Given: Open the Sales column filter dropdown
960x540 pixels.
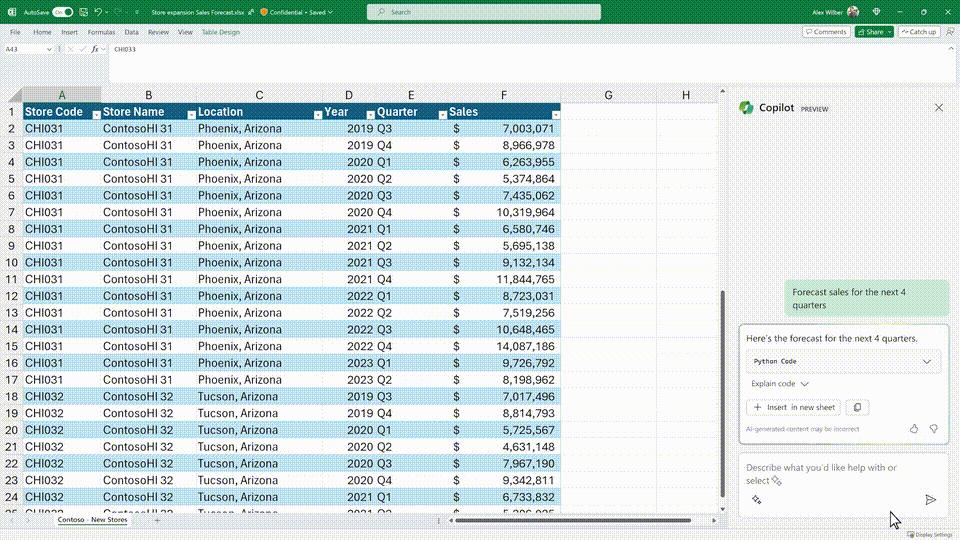Looking at the screenshot, I should coord(555,115).
